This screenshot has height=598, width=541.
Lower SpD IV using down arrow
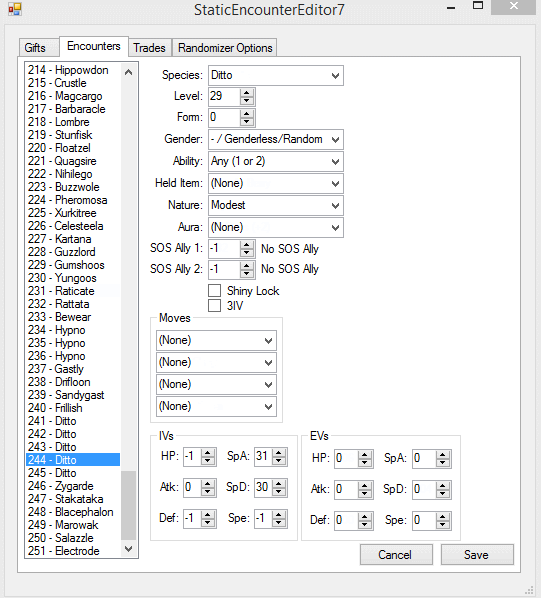tap(279, 492)
